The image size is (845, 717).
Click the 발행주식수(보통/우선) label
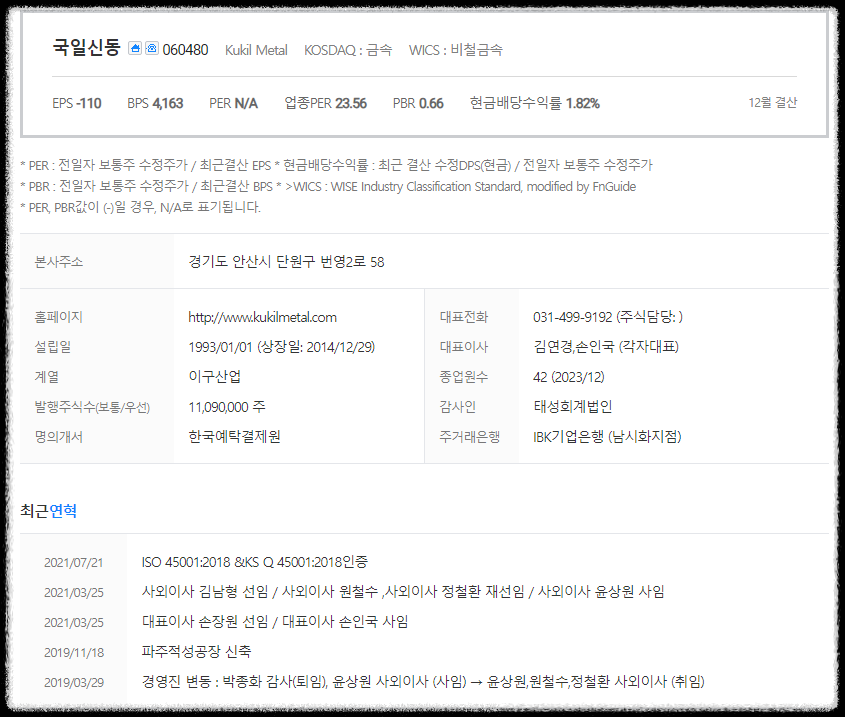click(92, 407)
